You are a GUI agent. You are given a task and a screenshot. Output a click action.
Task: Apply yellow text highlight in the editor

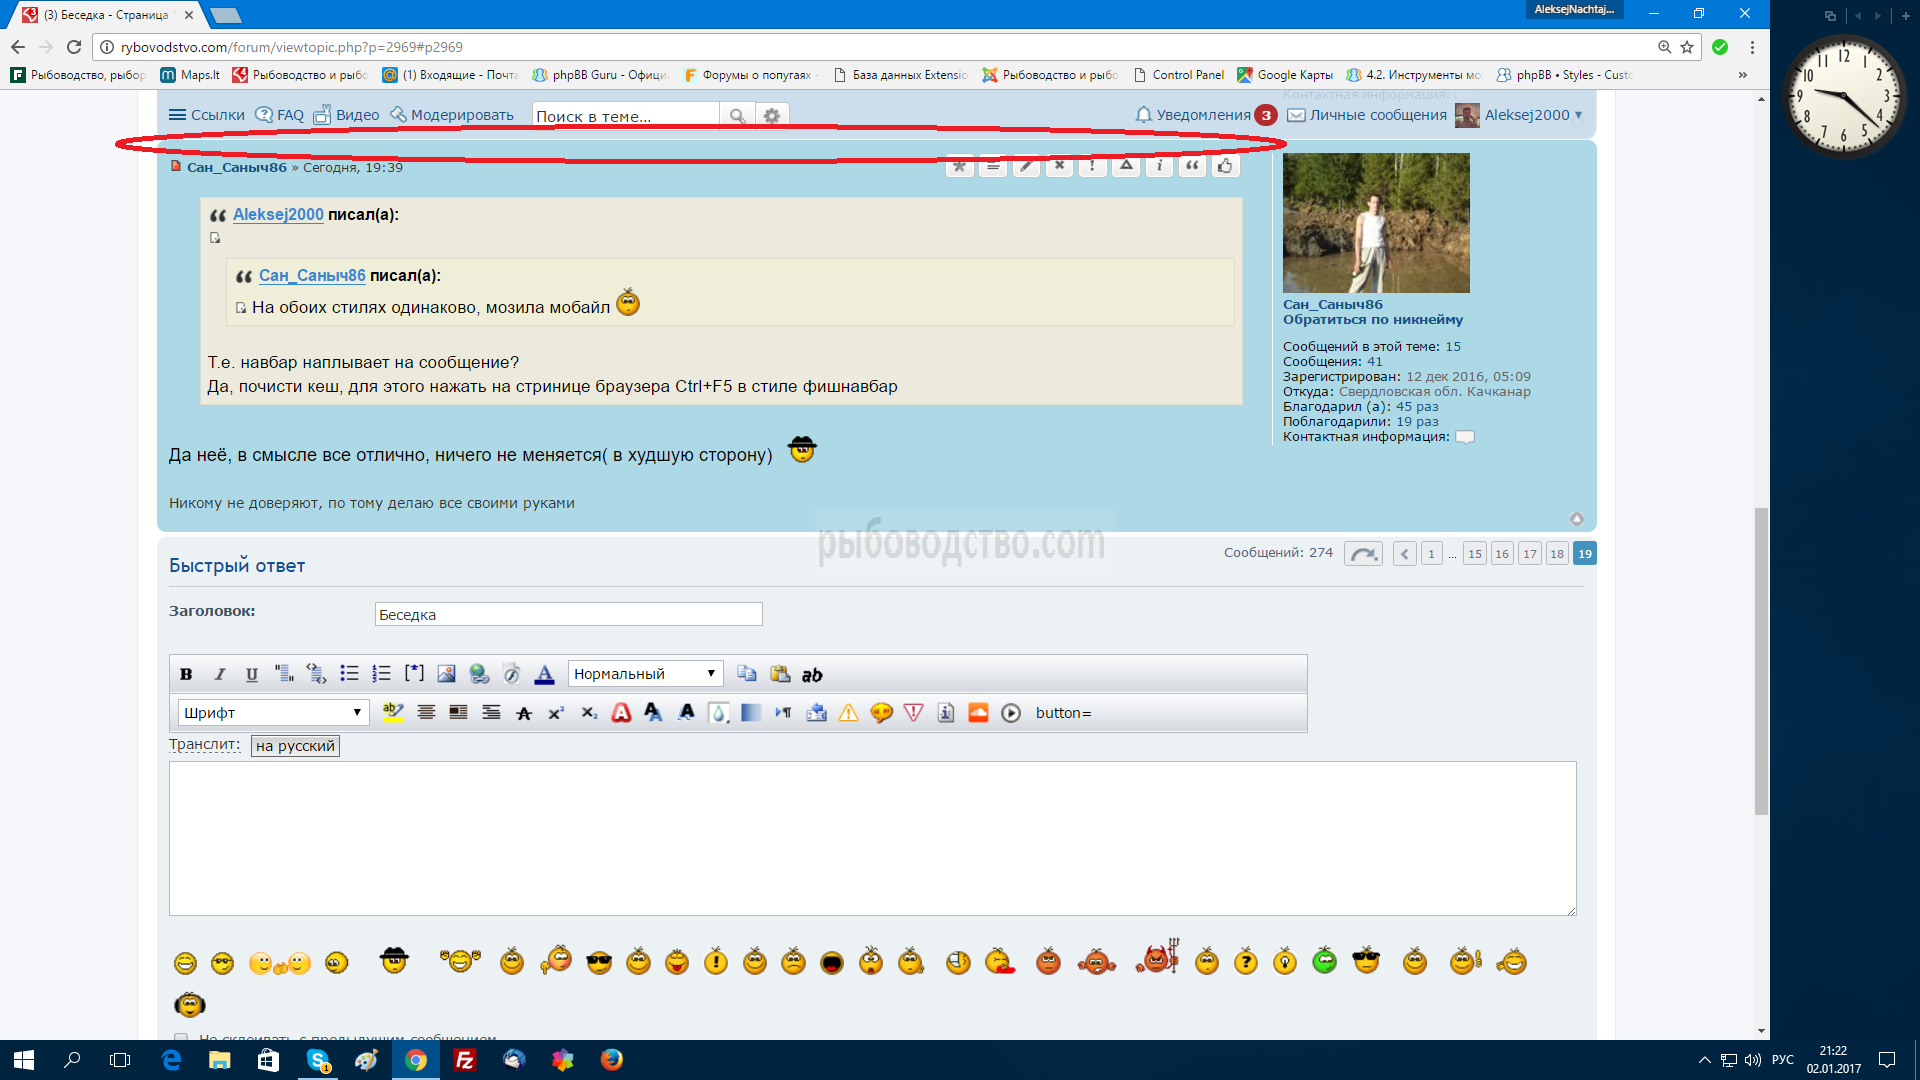pos(393,713)
